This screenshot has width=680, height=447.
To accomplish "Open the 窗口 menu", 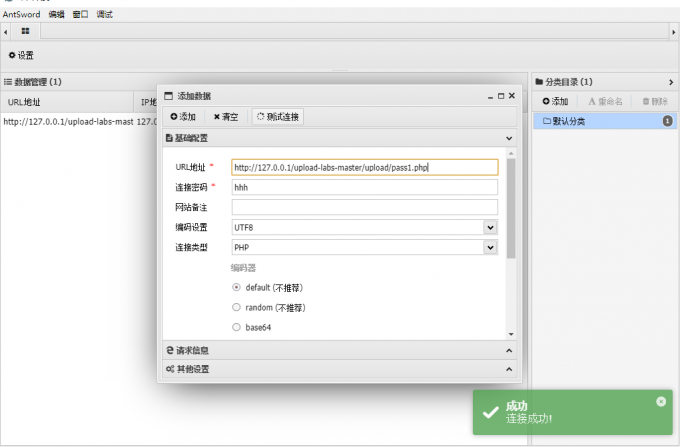I will (80, 14).
